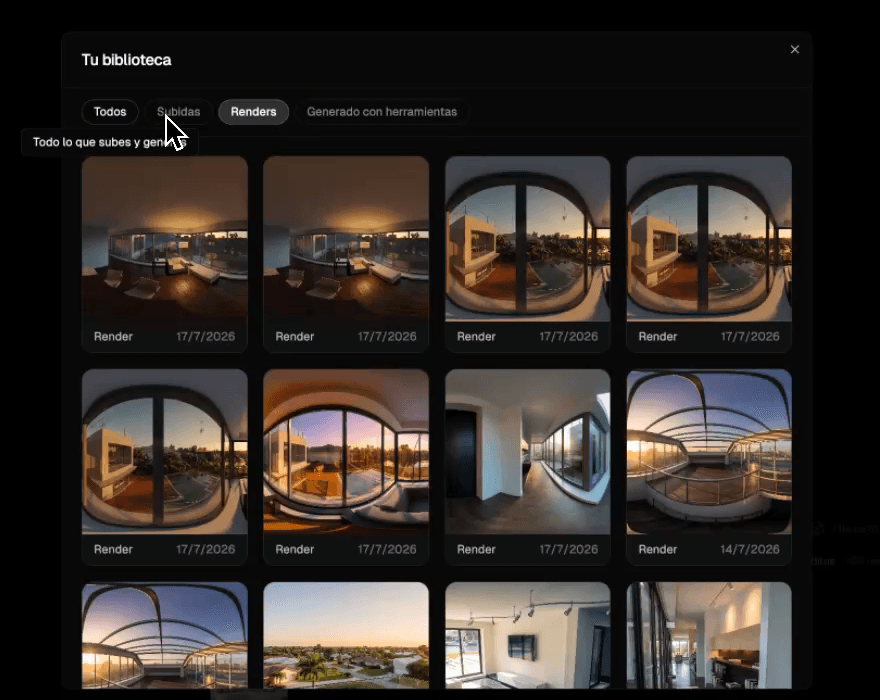This screenshot has width=880, height=700.
Task: Select the third render in top row
Action: pos(528,239)
